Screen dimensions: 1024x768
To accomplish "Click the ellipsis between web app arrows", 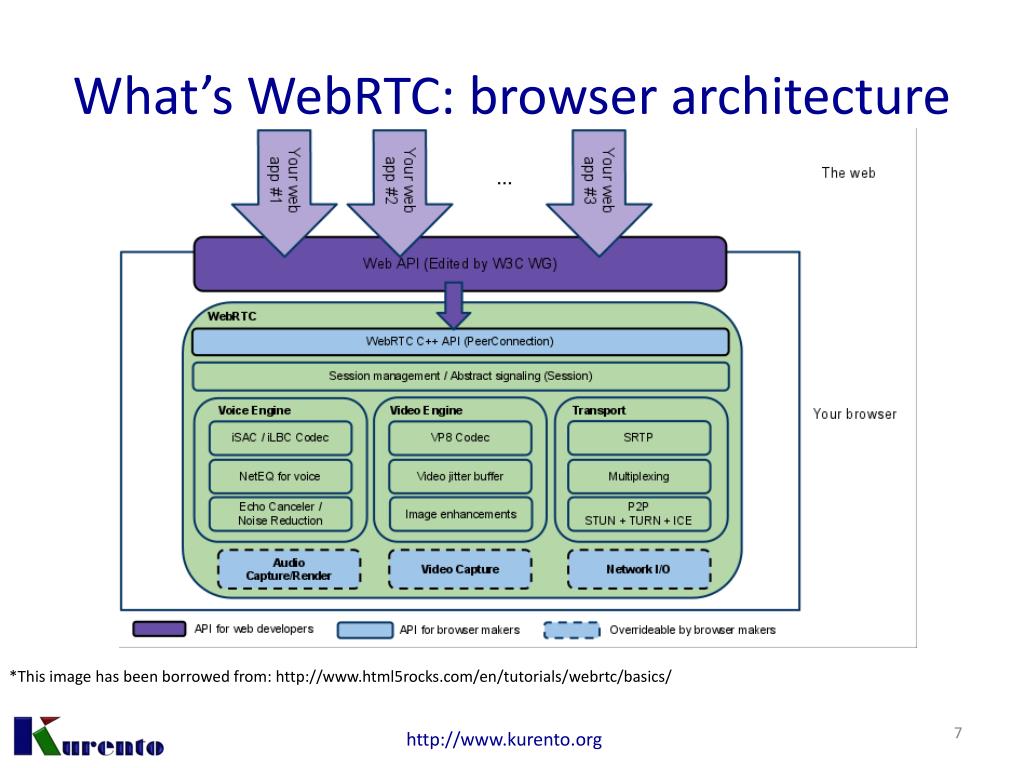I will point(504,184).
